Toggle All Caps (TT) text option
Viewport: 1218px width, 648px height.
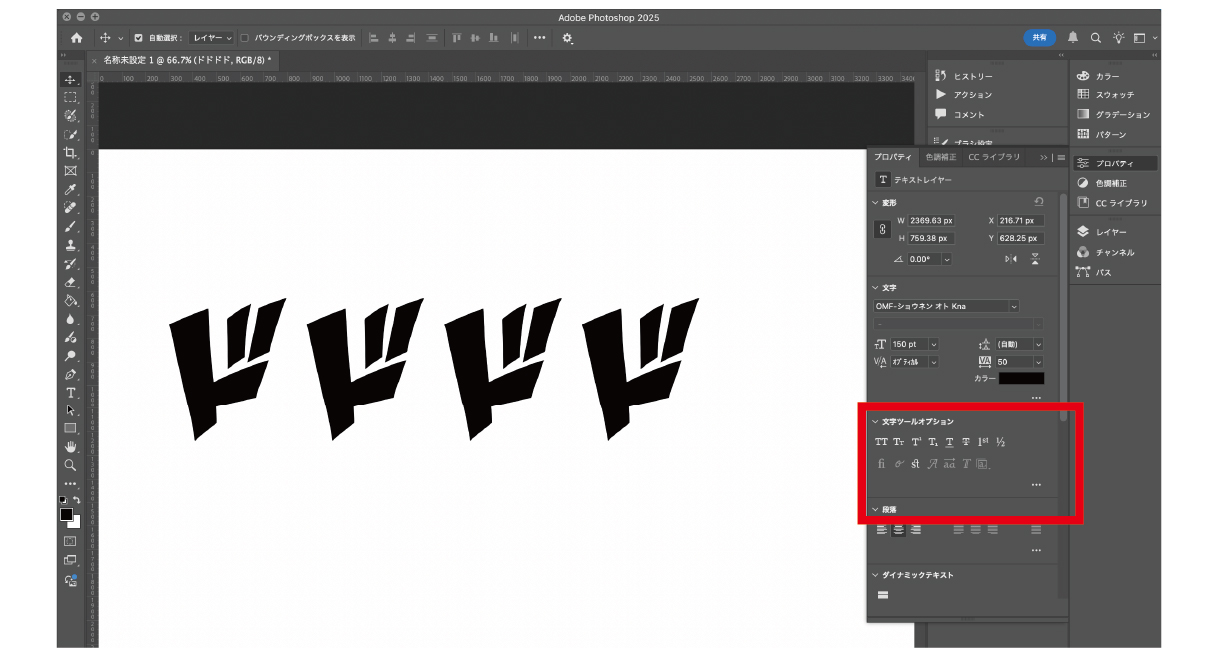(881, 442)
